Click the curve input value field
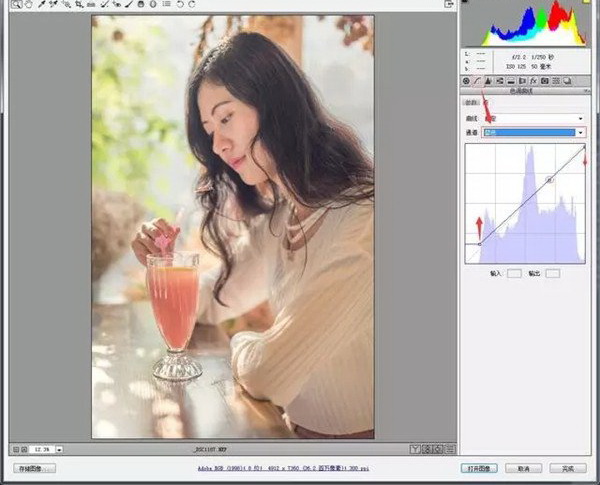Screen dimensions: 600x485 [x=514, y=272]
